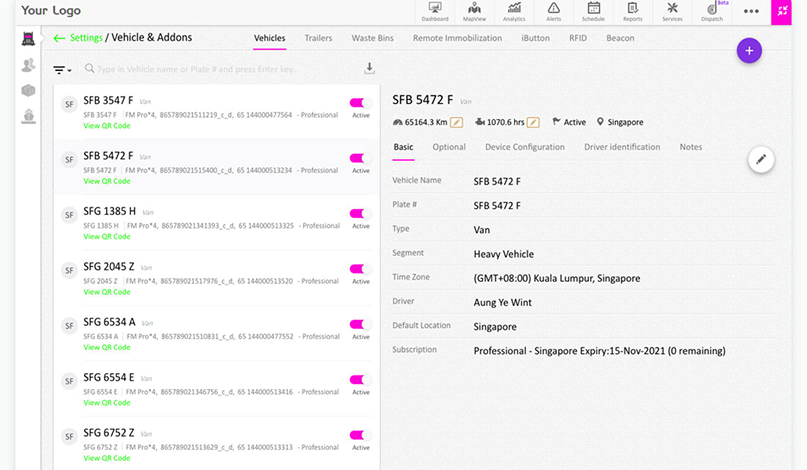The height and width of the screenshot is (470, 807).
Task: Disable Active switch for SFG 1385 H
Action: (x=360, y=213)
